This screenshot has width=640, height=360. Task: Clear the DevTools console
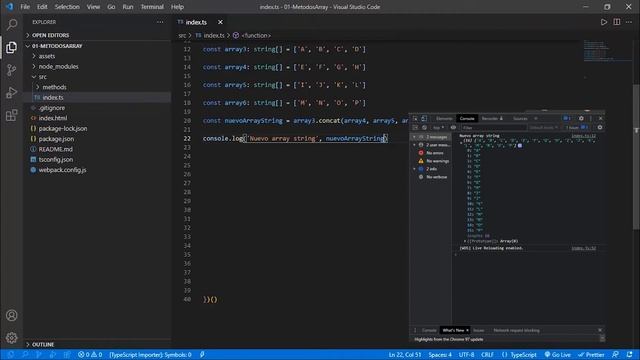click(x=424, y=128)
